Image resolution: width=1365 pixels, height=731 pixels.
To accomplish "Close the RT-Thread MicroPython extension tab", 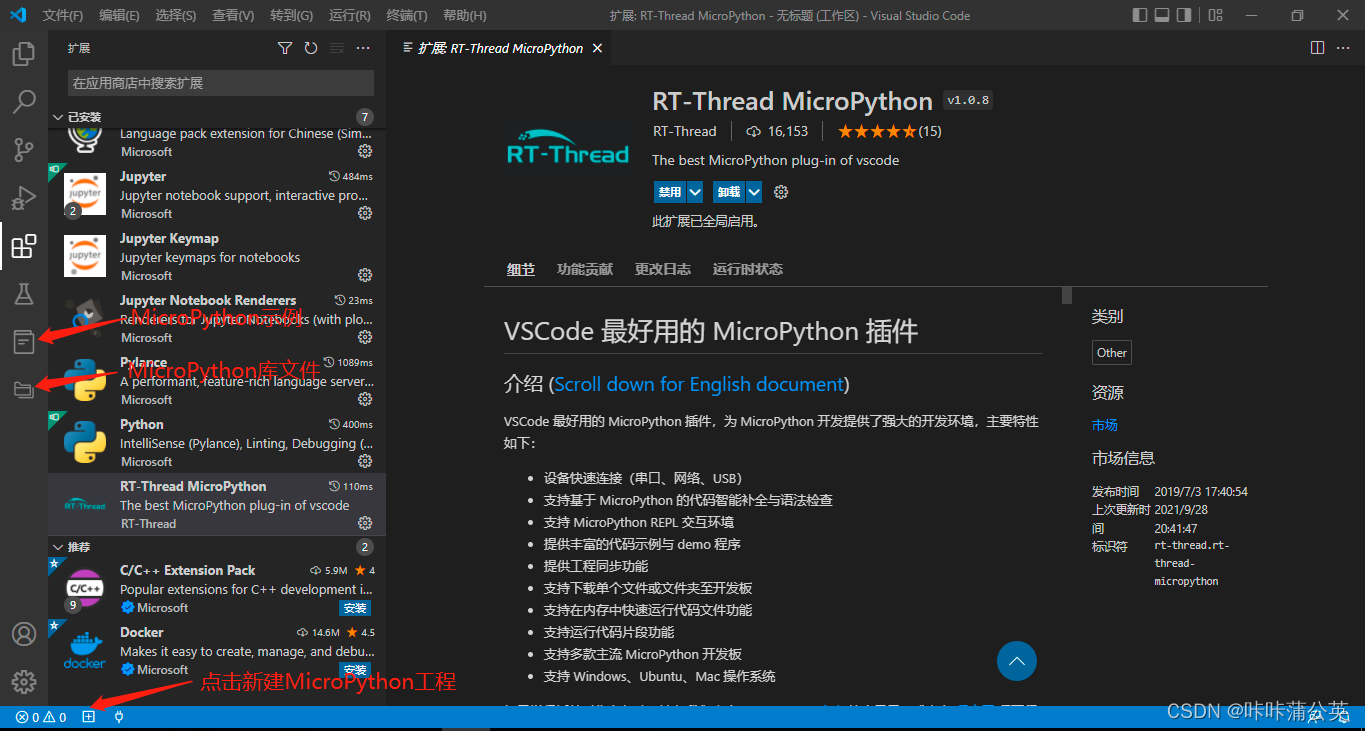I will (x=597, y=48).
